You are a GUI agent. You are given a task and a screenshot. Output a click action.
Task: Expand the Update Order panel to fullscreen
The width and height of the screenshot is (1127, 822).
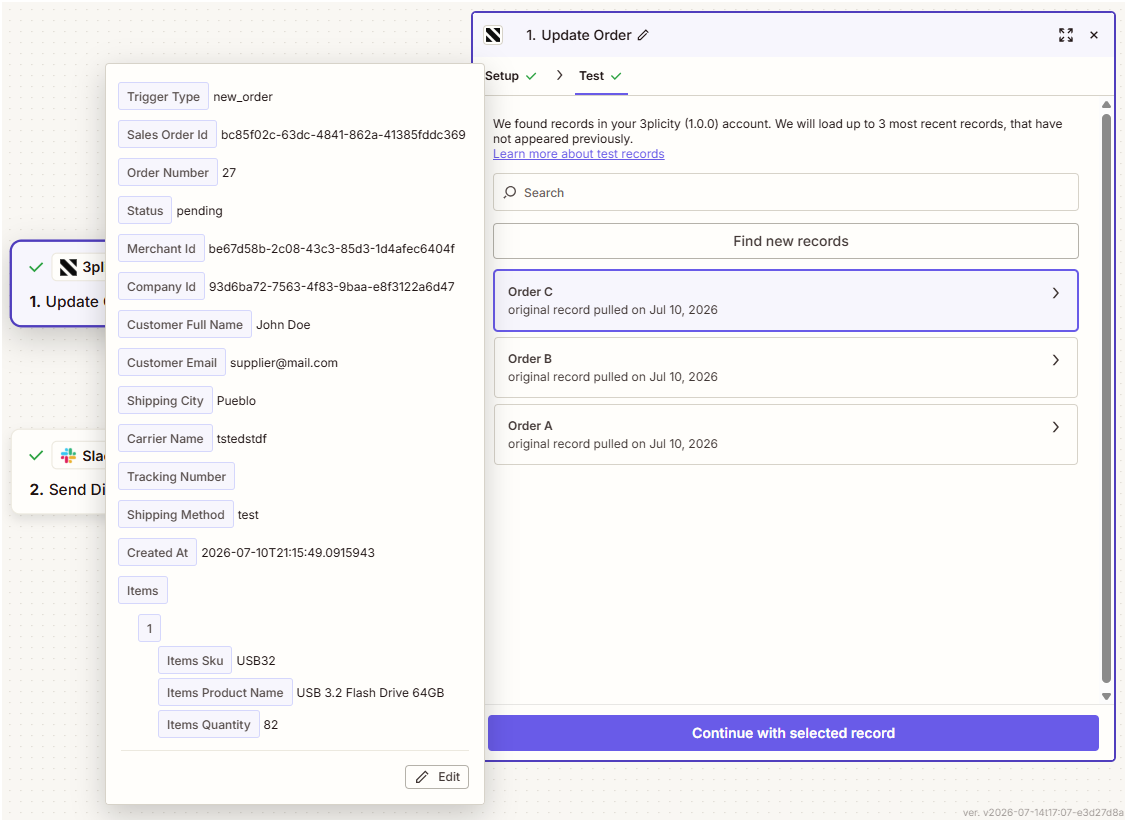(1065, 35)
